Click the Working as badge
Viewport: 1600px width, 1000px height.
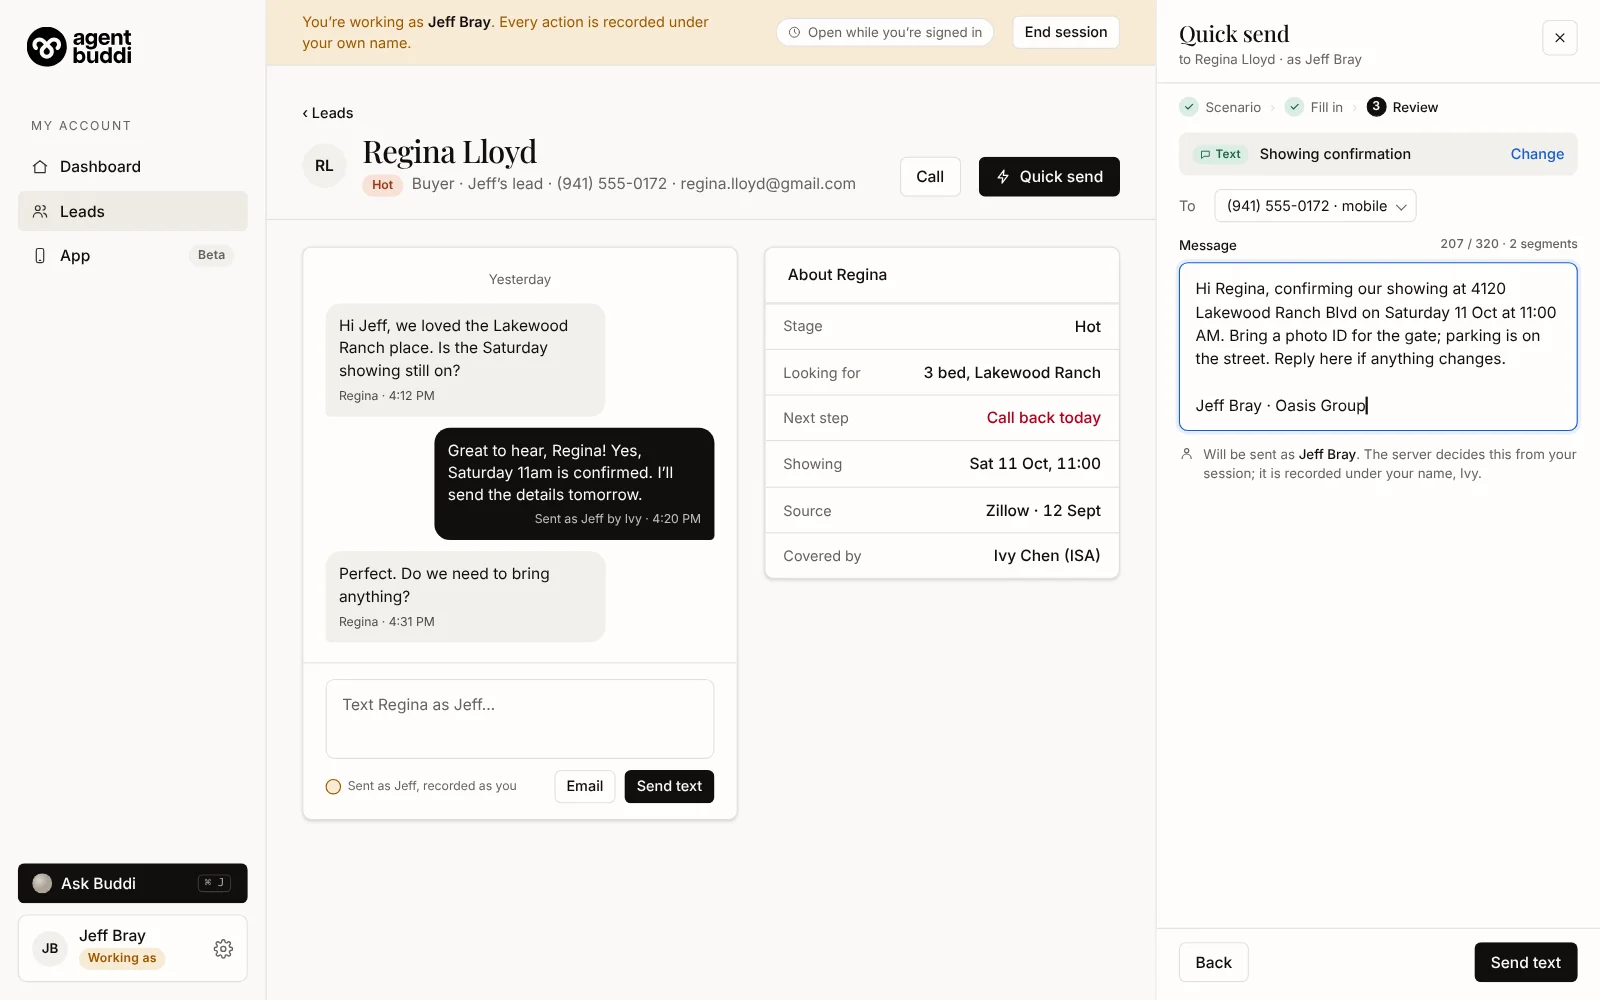coord(122,958)
